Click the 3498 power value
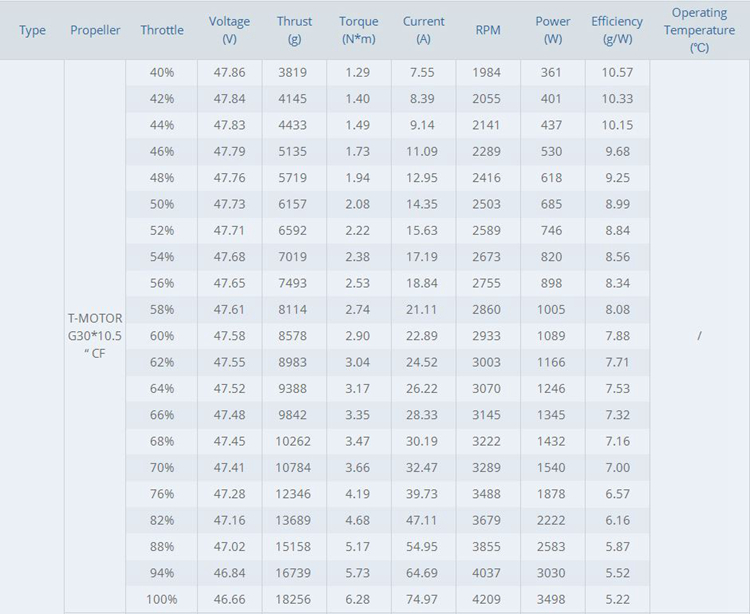The width and height of the screenshot is (750, 614). [553, 599]
